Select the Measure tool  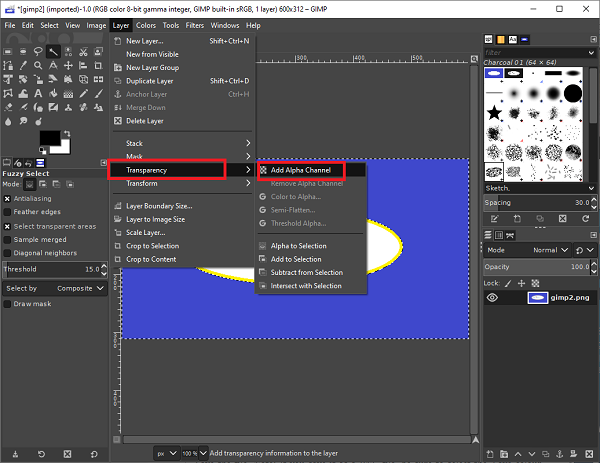53,65
